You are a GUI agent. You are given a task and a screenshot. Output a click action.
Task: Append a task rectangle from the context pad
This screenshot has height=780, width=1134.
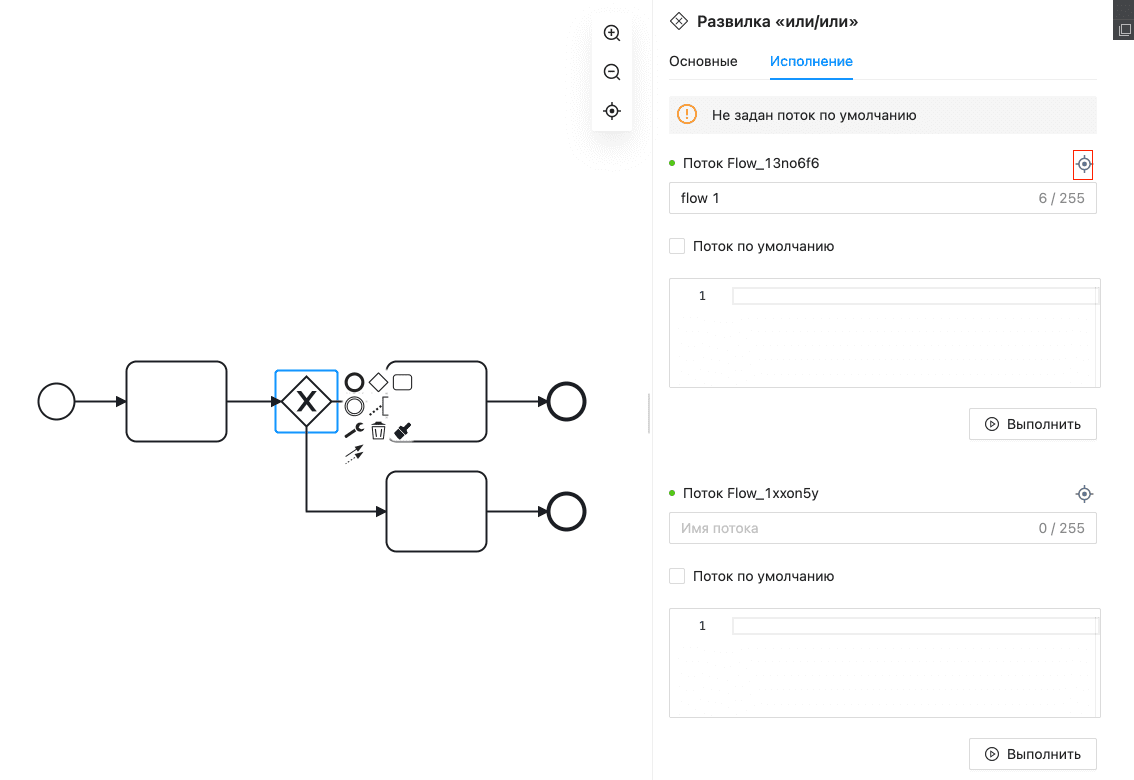point(402,382)
